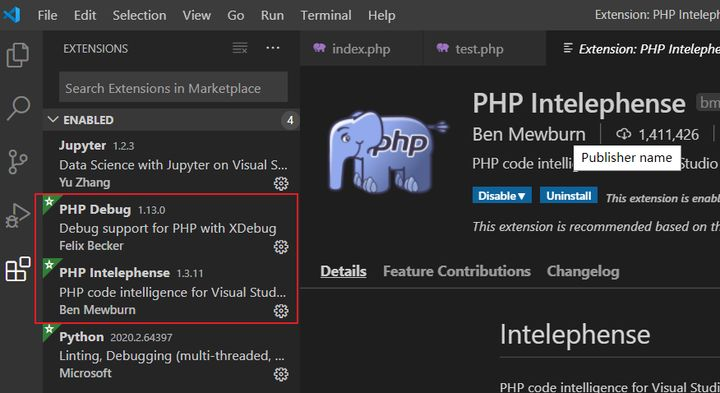Open the manage gear for PHP Debug
The image size is (720, 393).
click(281, 247)
